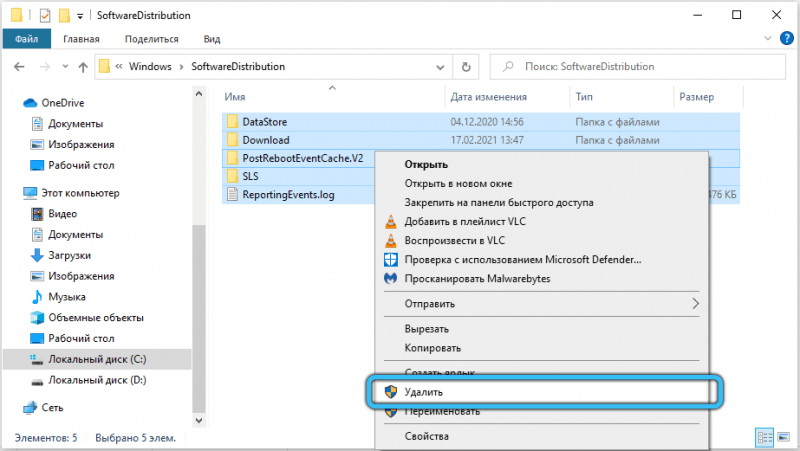Open the Музыка folder
This screenshot has height=451, width=800.
(58, 297)
